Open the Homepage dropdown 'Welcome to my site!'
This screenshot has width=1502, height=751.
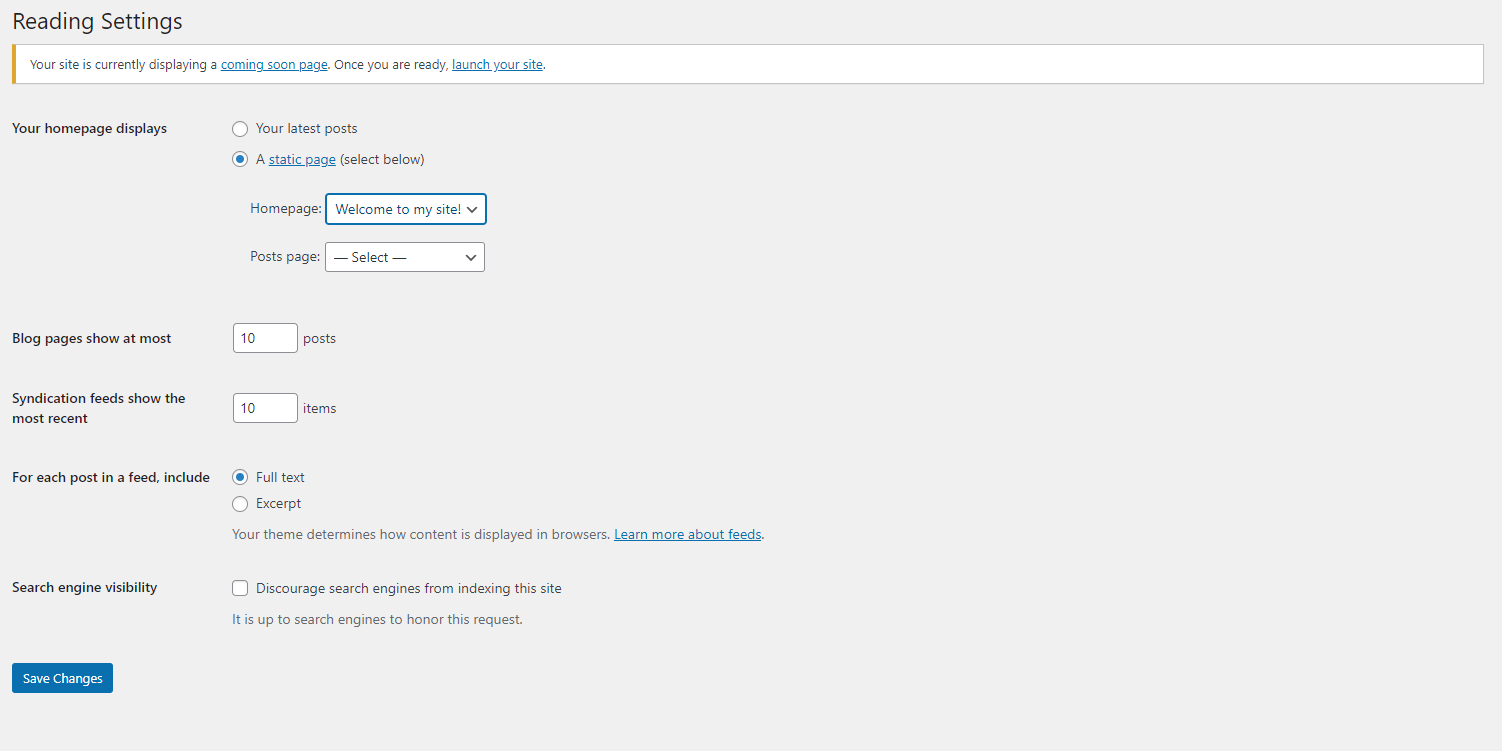(406, 209)
